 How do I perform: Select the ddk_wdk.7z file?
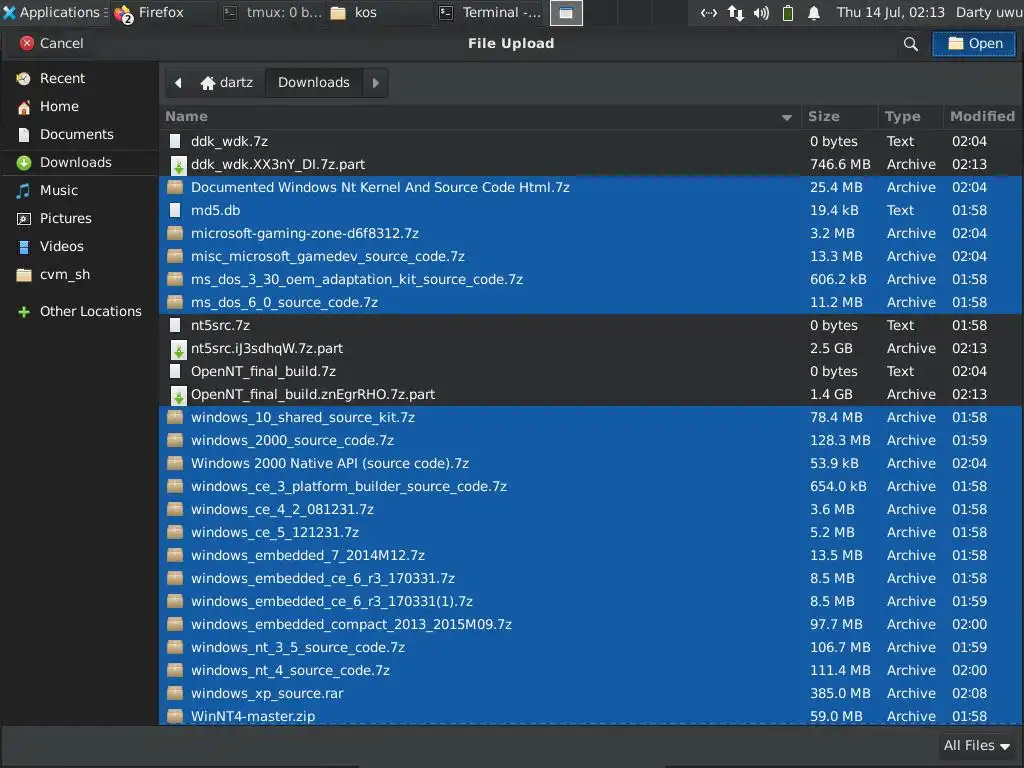(x=591, y=142)
